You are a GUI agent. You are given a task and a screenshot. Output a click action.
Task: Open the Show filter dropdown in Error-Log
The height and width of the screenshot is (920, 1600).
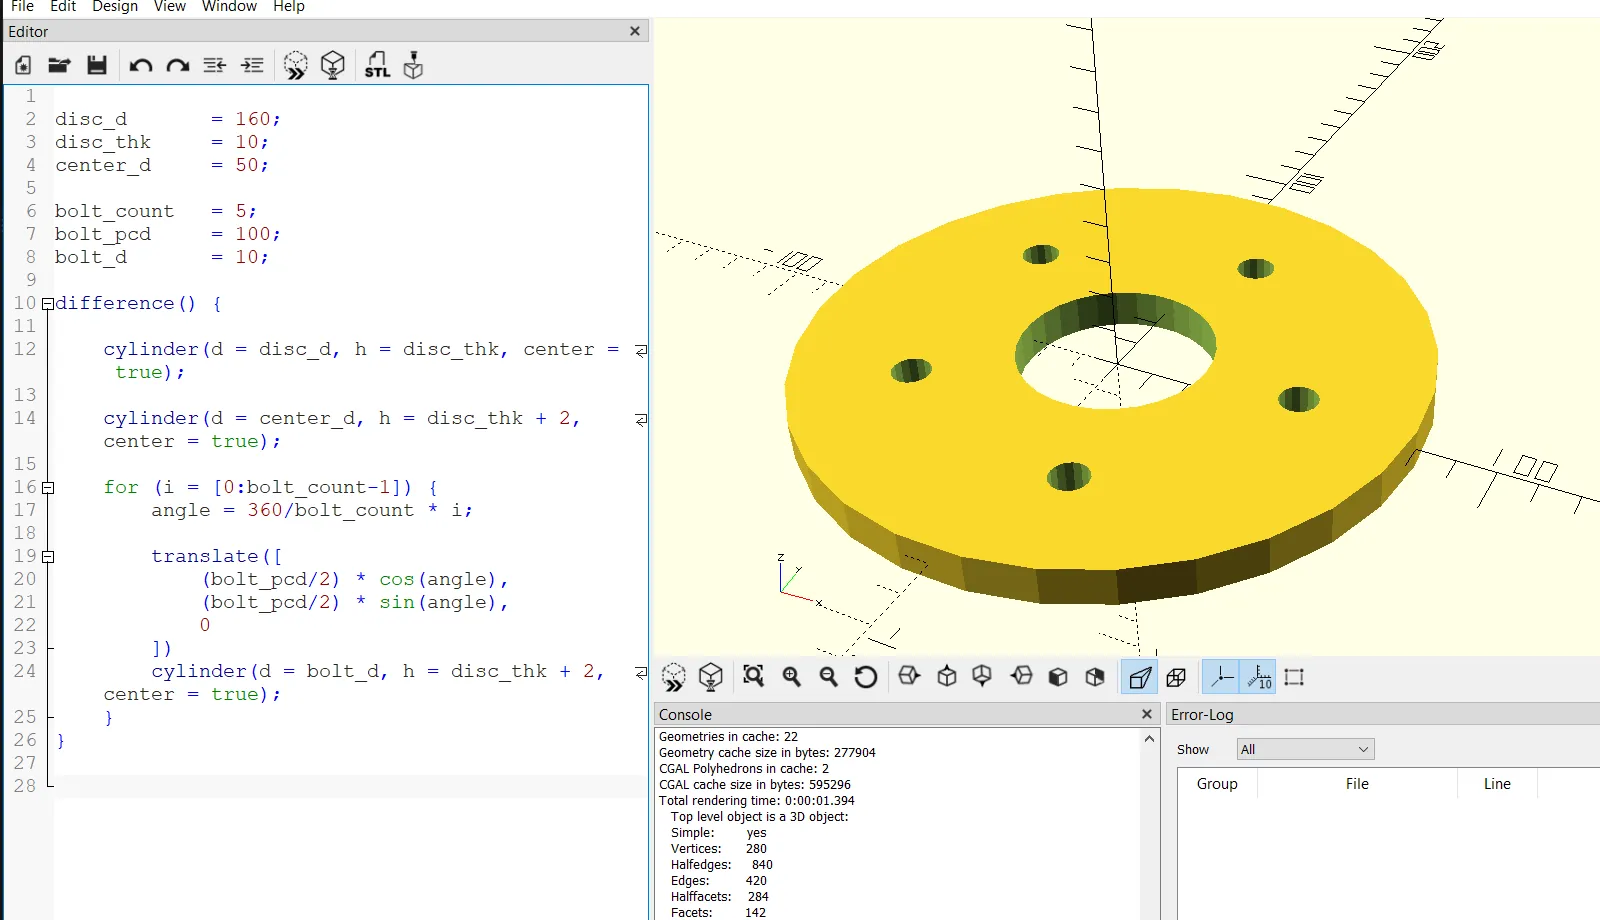(1305, 749)
